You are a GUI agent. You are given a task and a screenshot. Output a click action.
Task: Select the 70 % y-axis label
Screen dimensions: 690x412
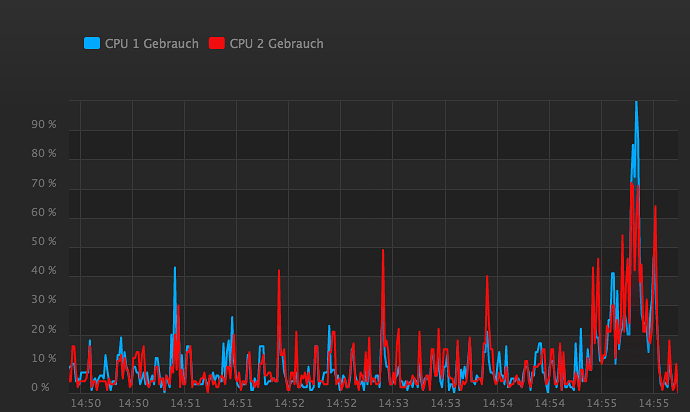coord(44,184)
